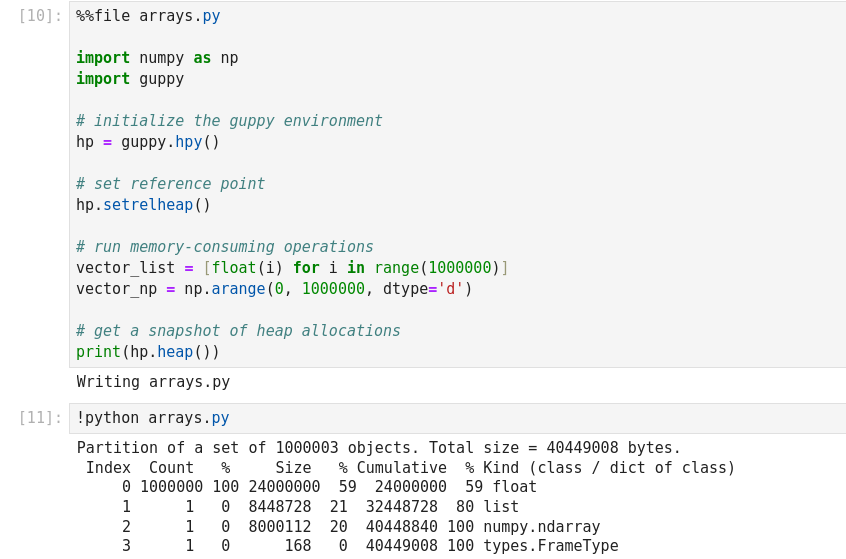Place cursor on 'hp.setrelheap()' line
This screenshot has width=846, height=559.
click(143, 205)
